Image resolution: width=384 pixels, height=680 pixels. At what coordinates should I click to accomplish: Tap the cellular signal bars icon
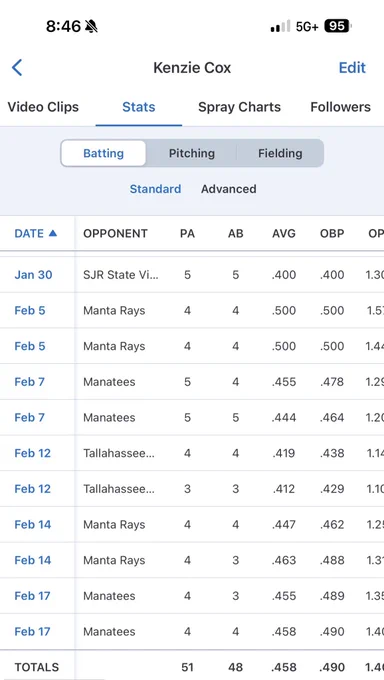pyautogui.click(x=280, y=27)
